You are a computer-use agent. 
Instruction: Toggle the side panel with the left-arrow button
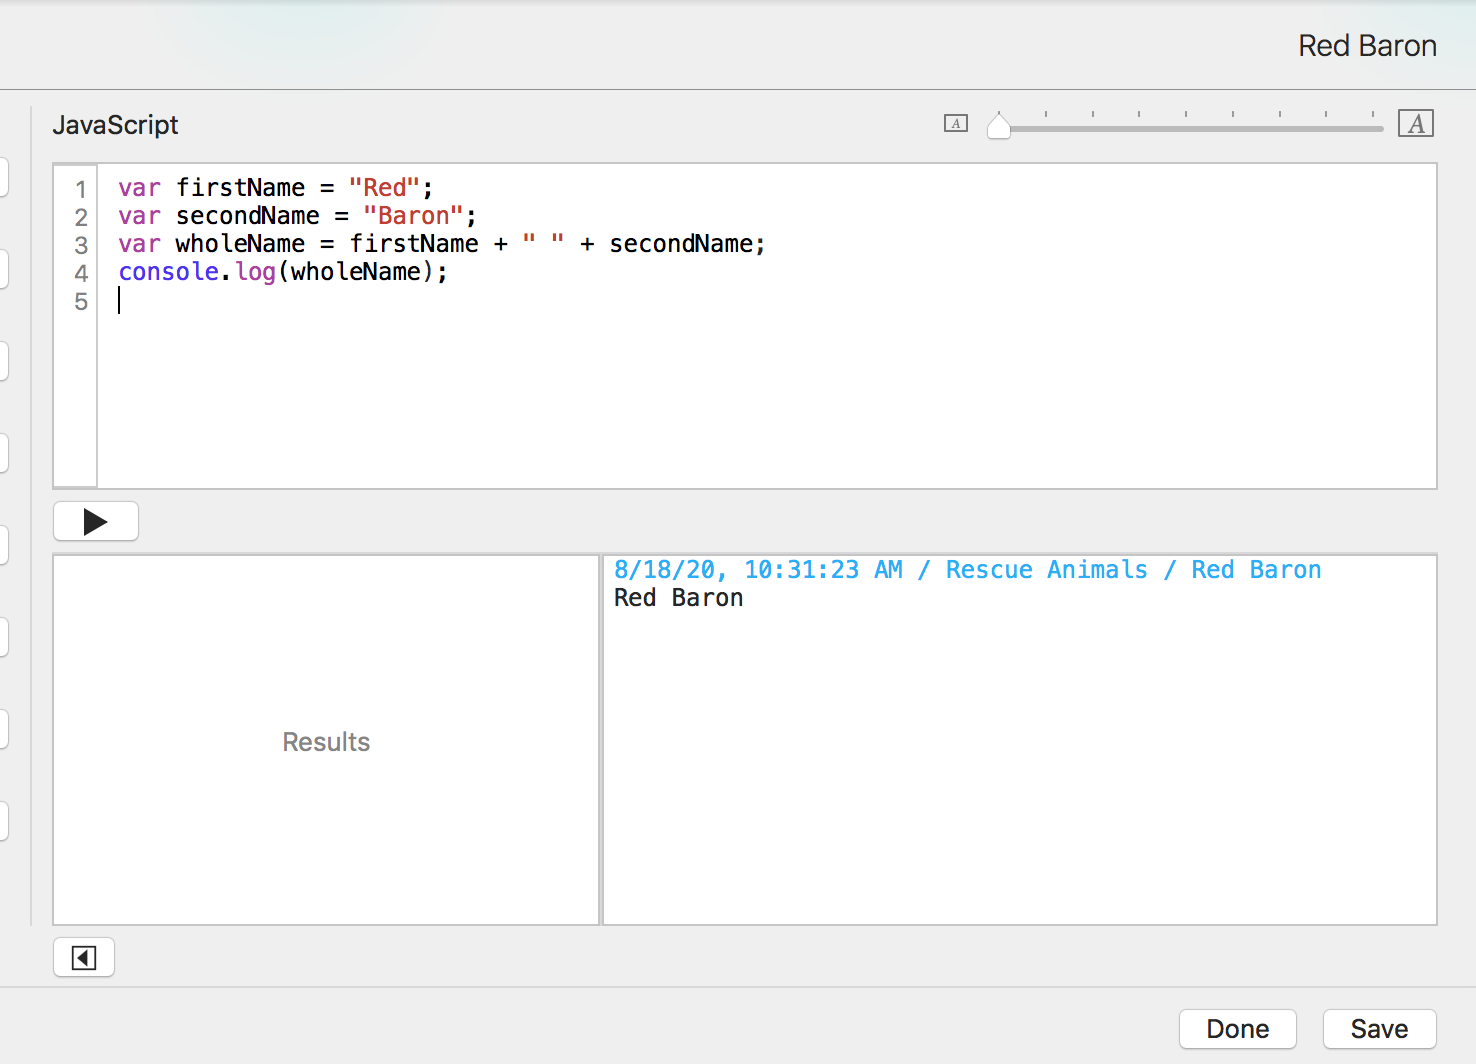point(84,958)
